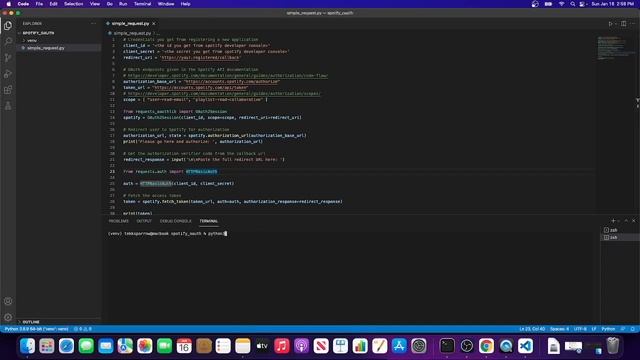Split the editor to the right
The image size is (640, 360).
(x=624, y=24)
